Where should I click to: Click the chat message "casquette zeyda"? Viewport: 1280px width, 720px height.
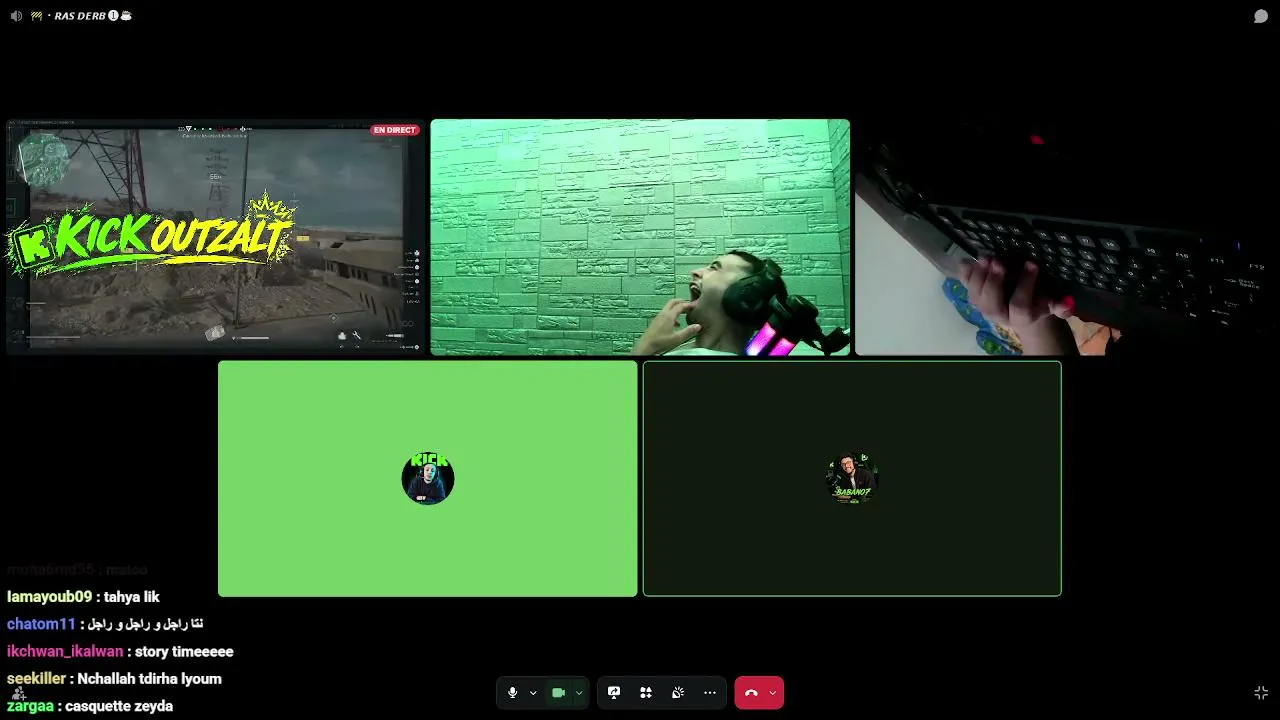119,706
